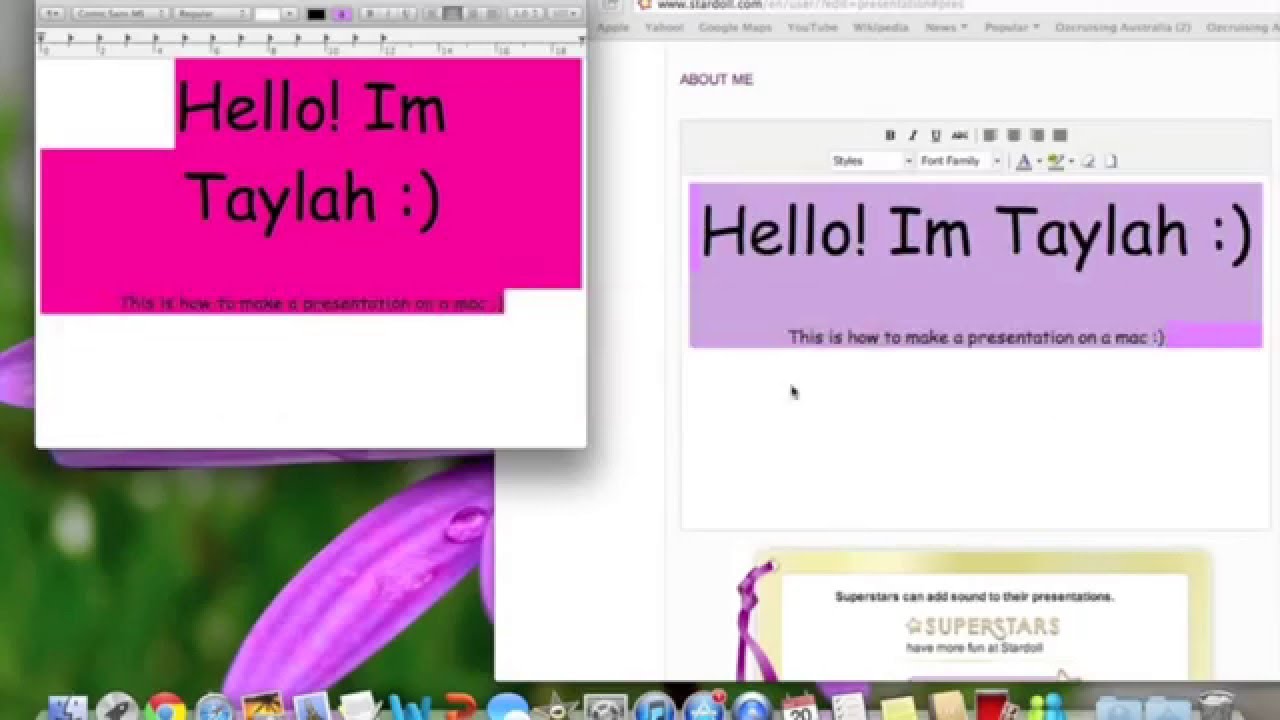Select the align center icon in the editor
1280x720 pixels.
[1012, 134]
